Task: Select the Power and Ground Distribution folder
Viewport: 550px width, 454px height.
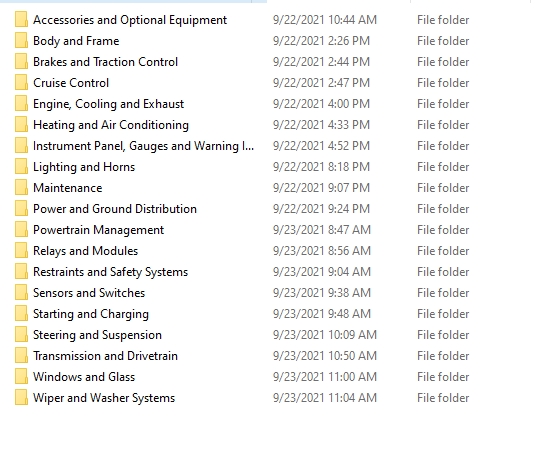Action: (x=115, y=209)
